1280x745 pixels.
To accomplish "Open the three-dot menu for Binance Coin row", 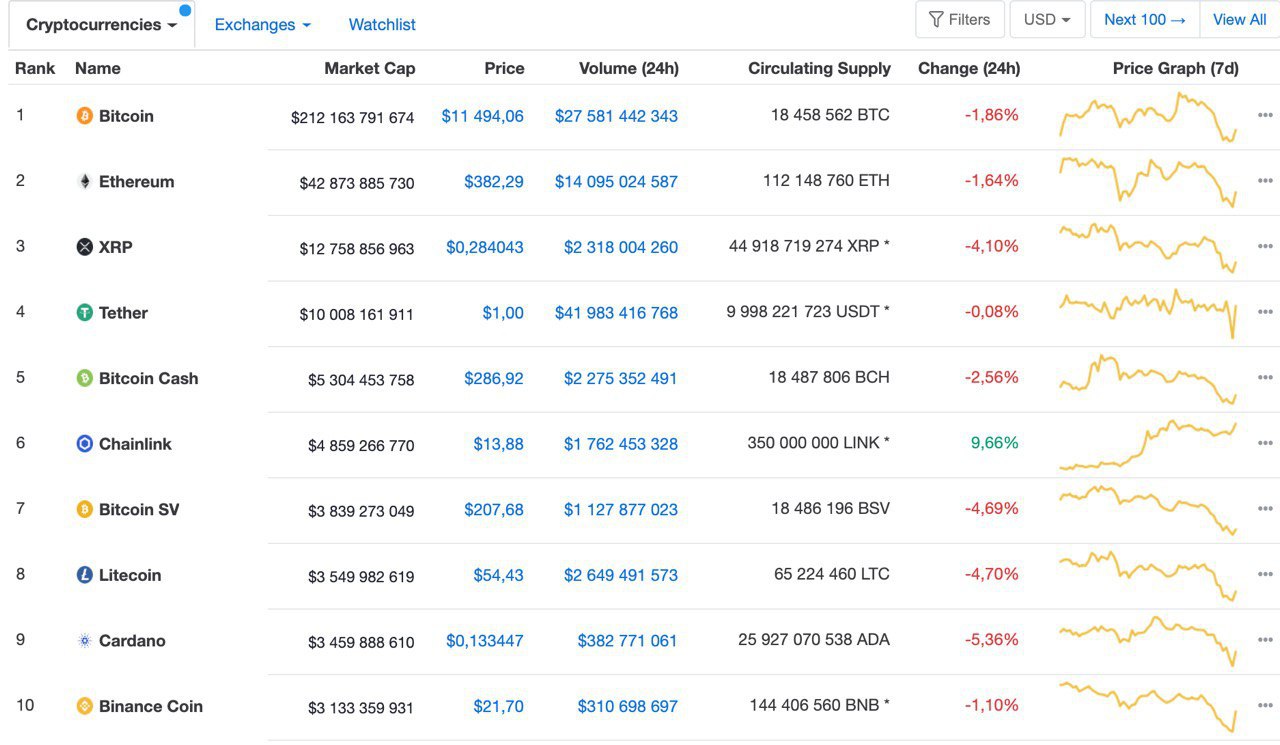I will (1265, 705).
